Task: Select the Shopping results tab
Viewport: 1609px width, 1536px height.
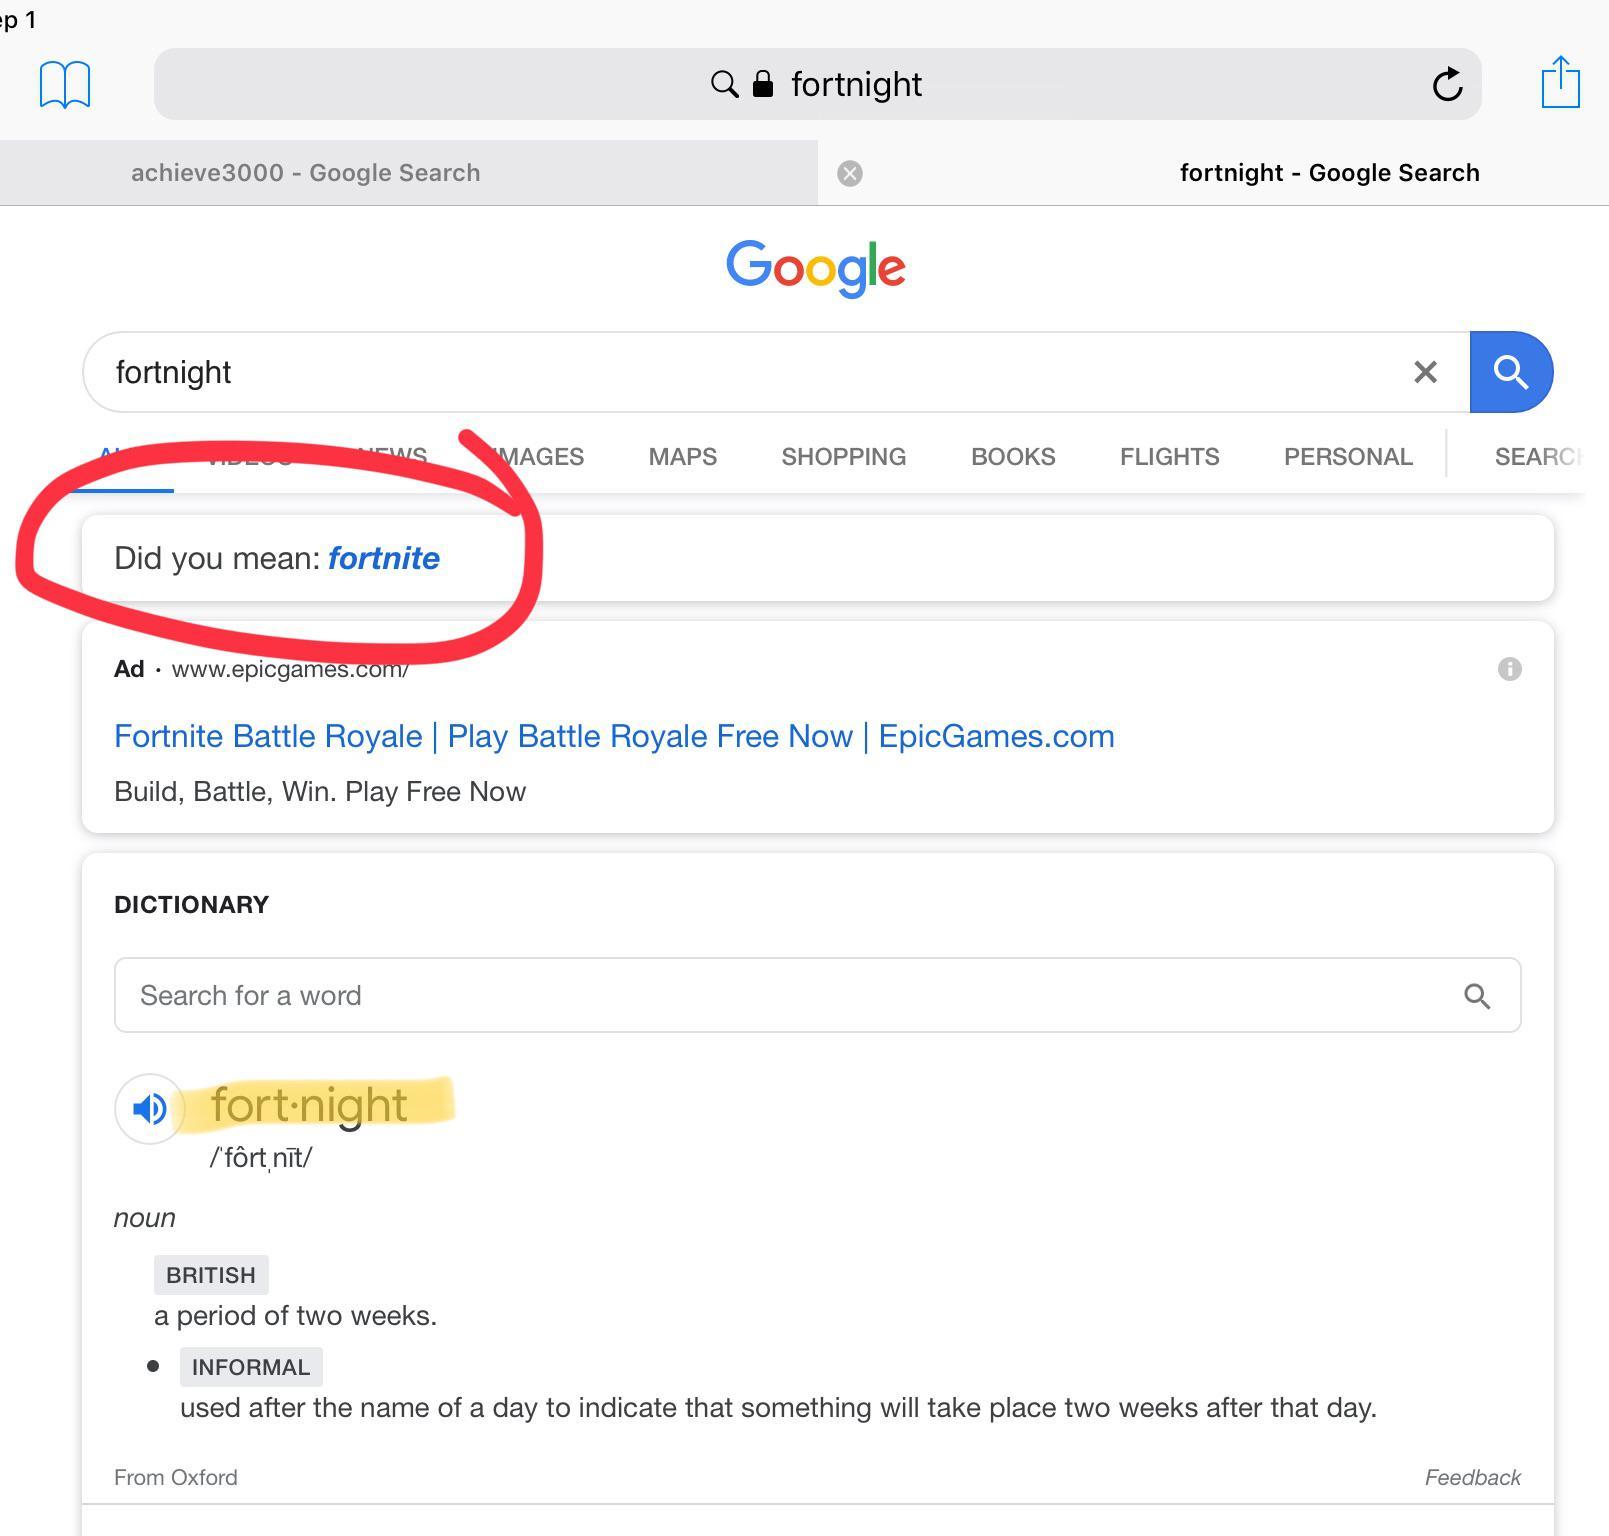Action: click(x=843, y=457)
